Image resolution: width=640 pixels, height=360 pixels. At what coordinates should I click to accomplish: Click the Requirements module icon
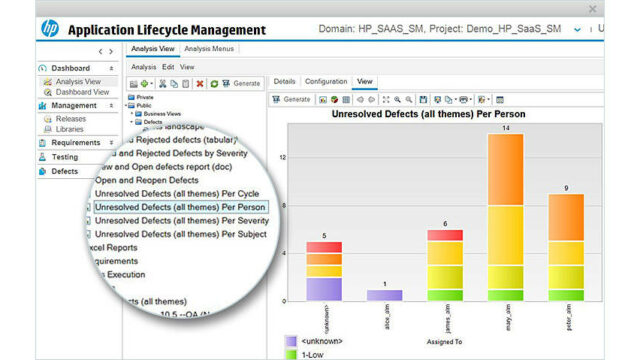(42, 143)
